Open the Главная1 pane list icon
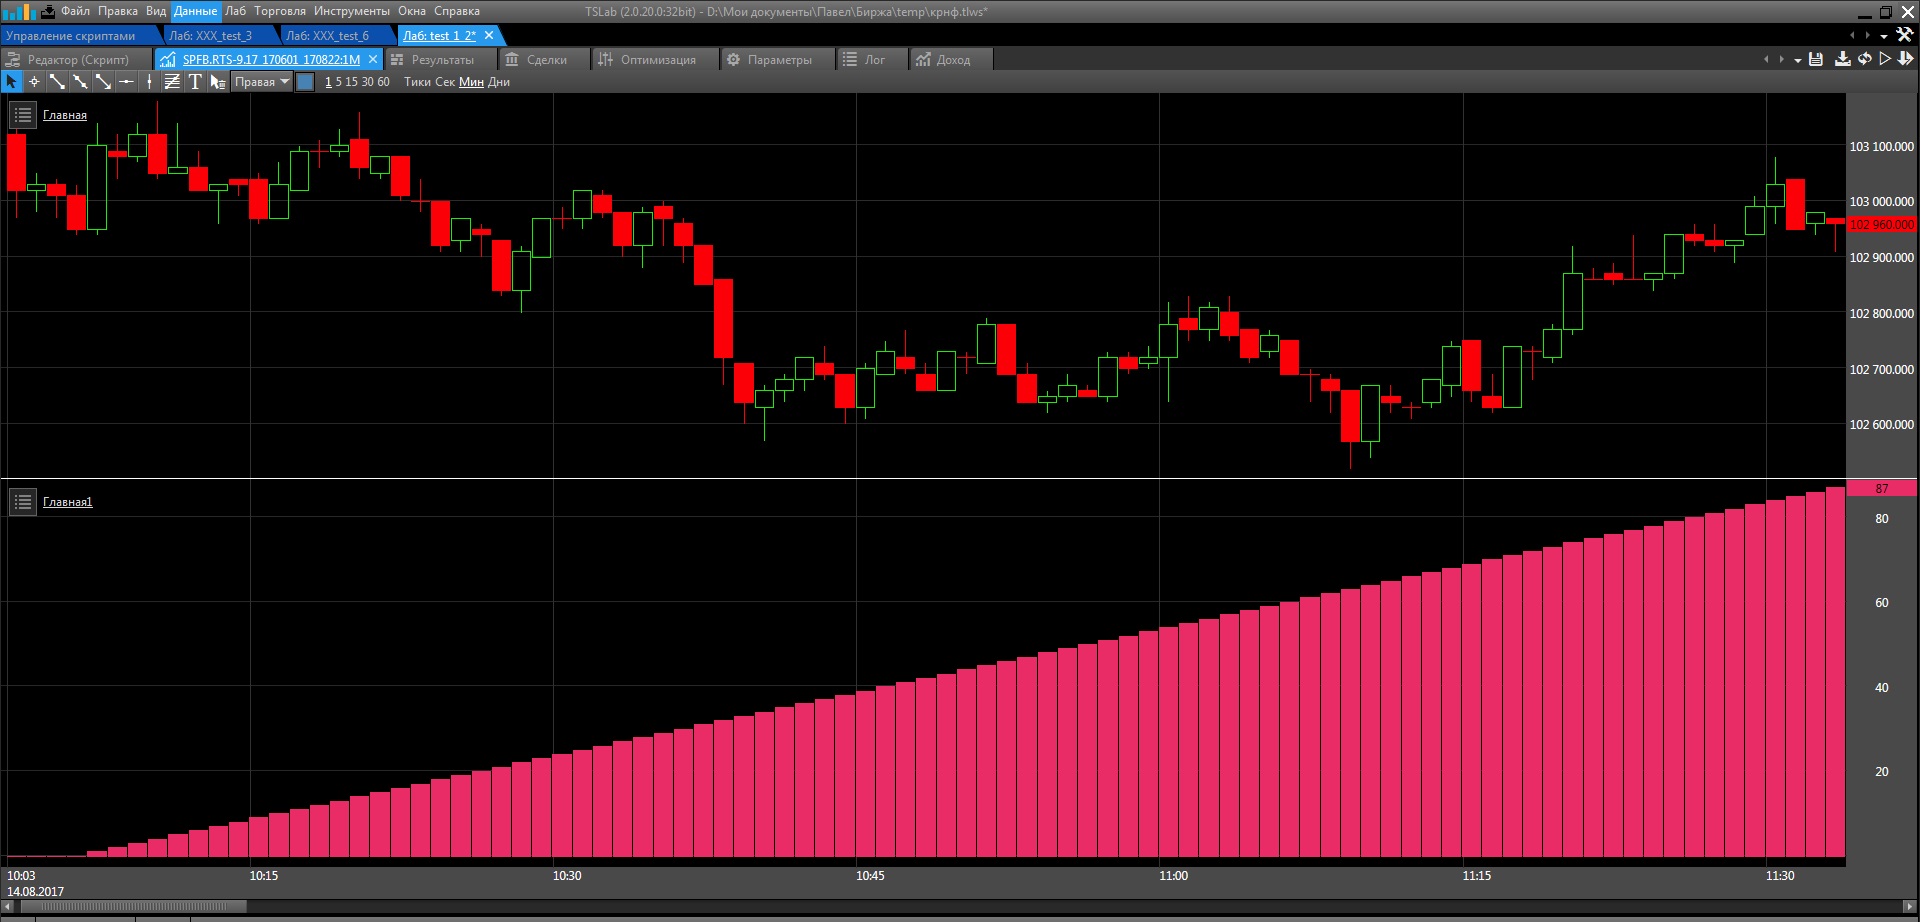Viewport: 1922px width, 922px height. pyautogui.click(x=23, y=501)
